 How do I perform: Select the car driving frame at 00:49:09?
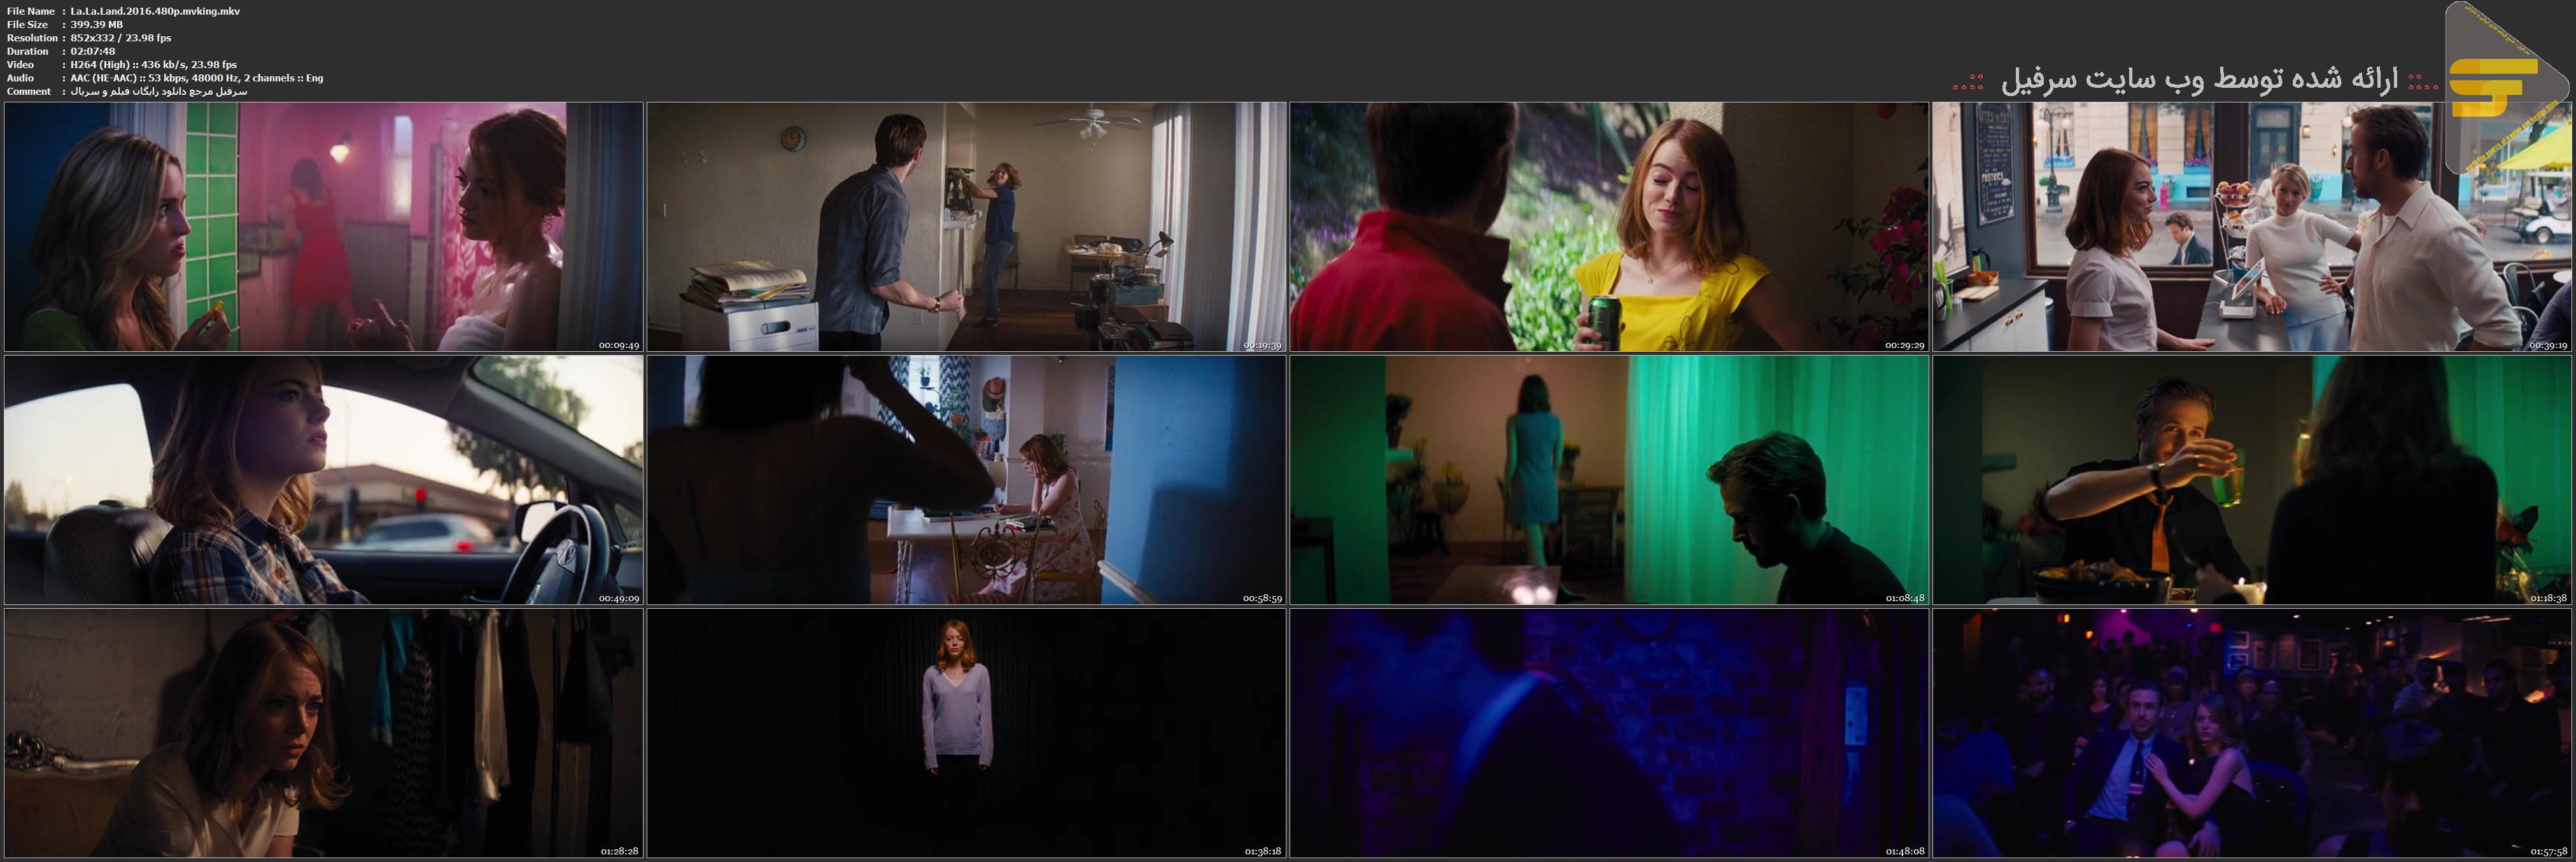[x=323, y=479]
